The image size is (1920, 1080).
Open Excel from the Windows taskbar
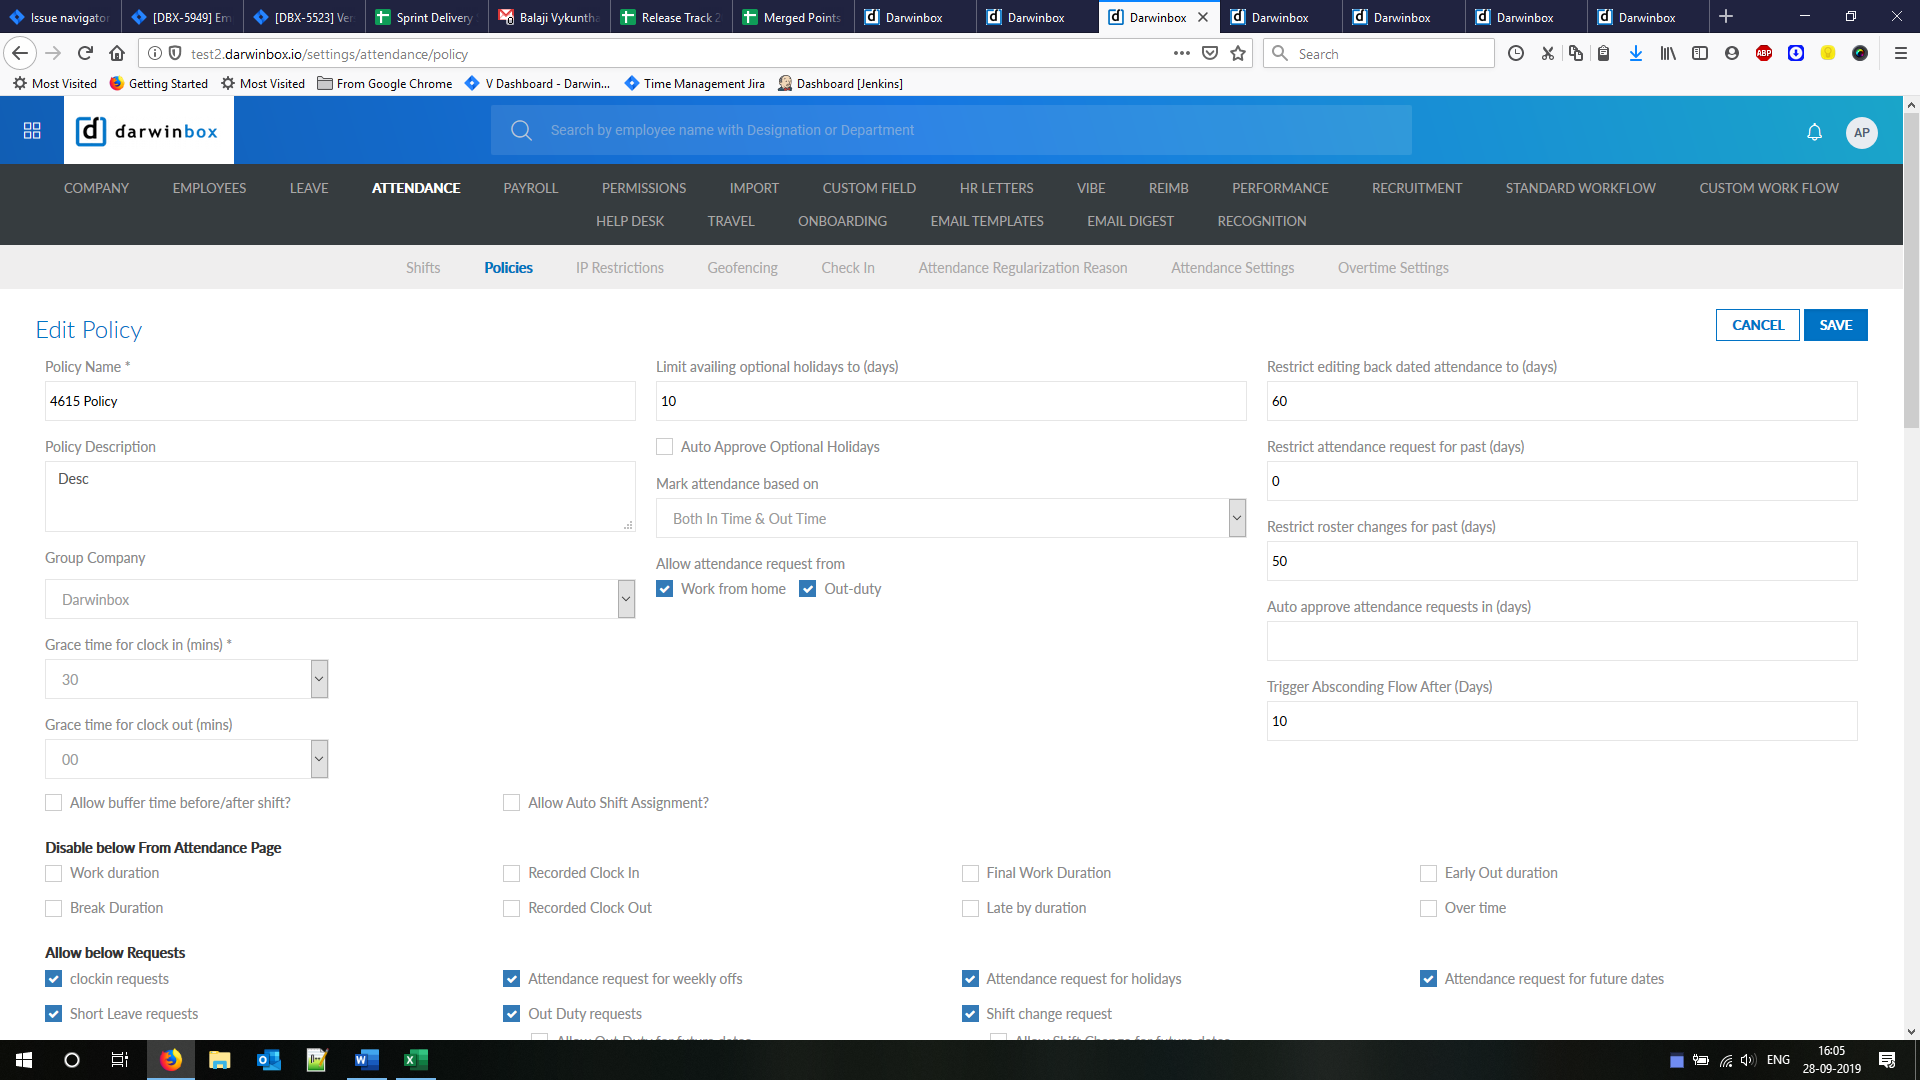point(415,1060)
